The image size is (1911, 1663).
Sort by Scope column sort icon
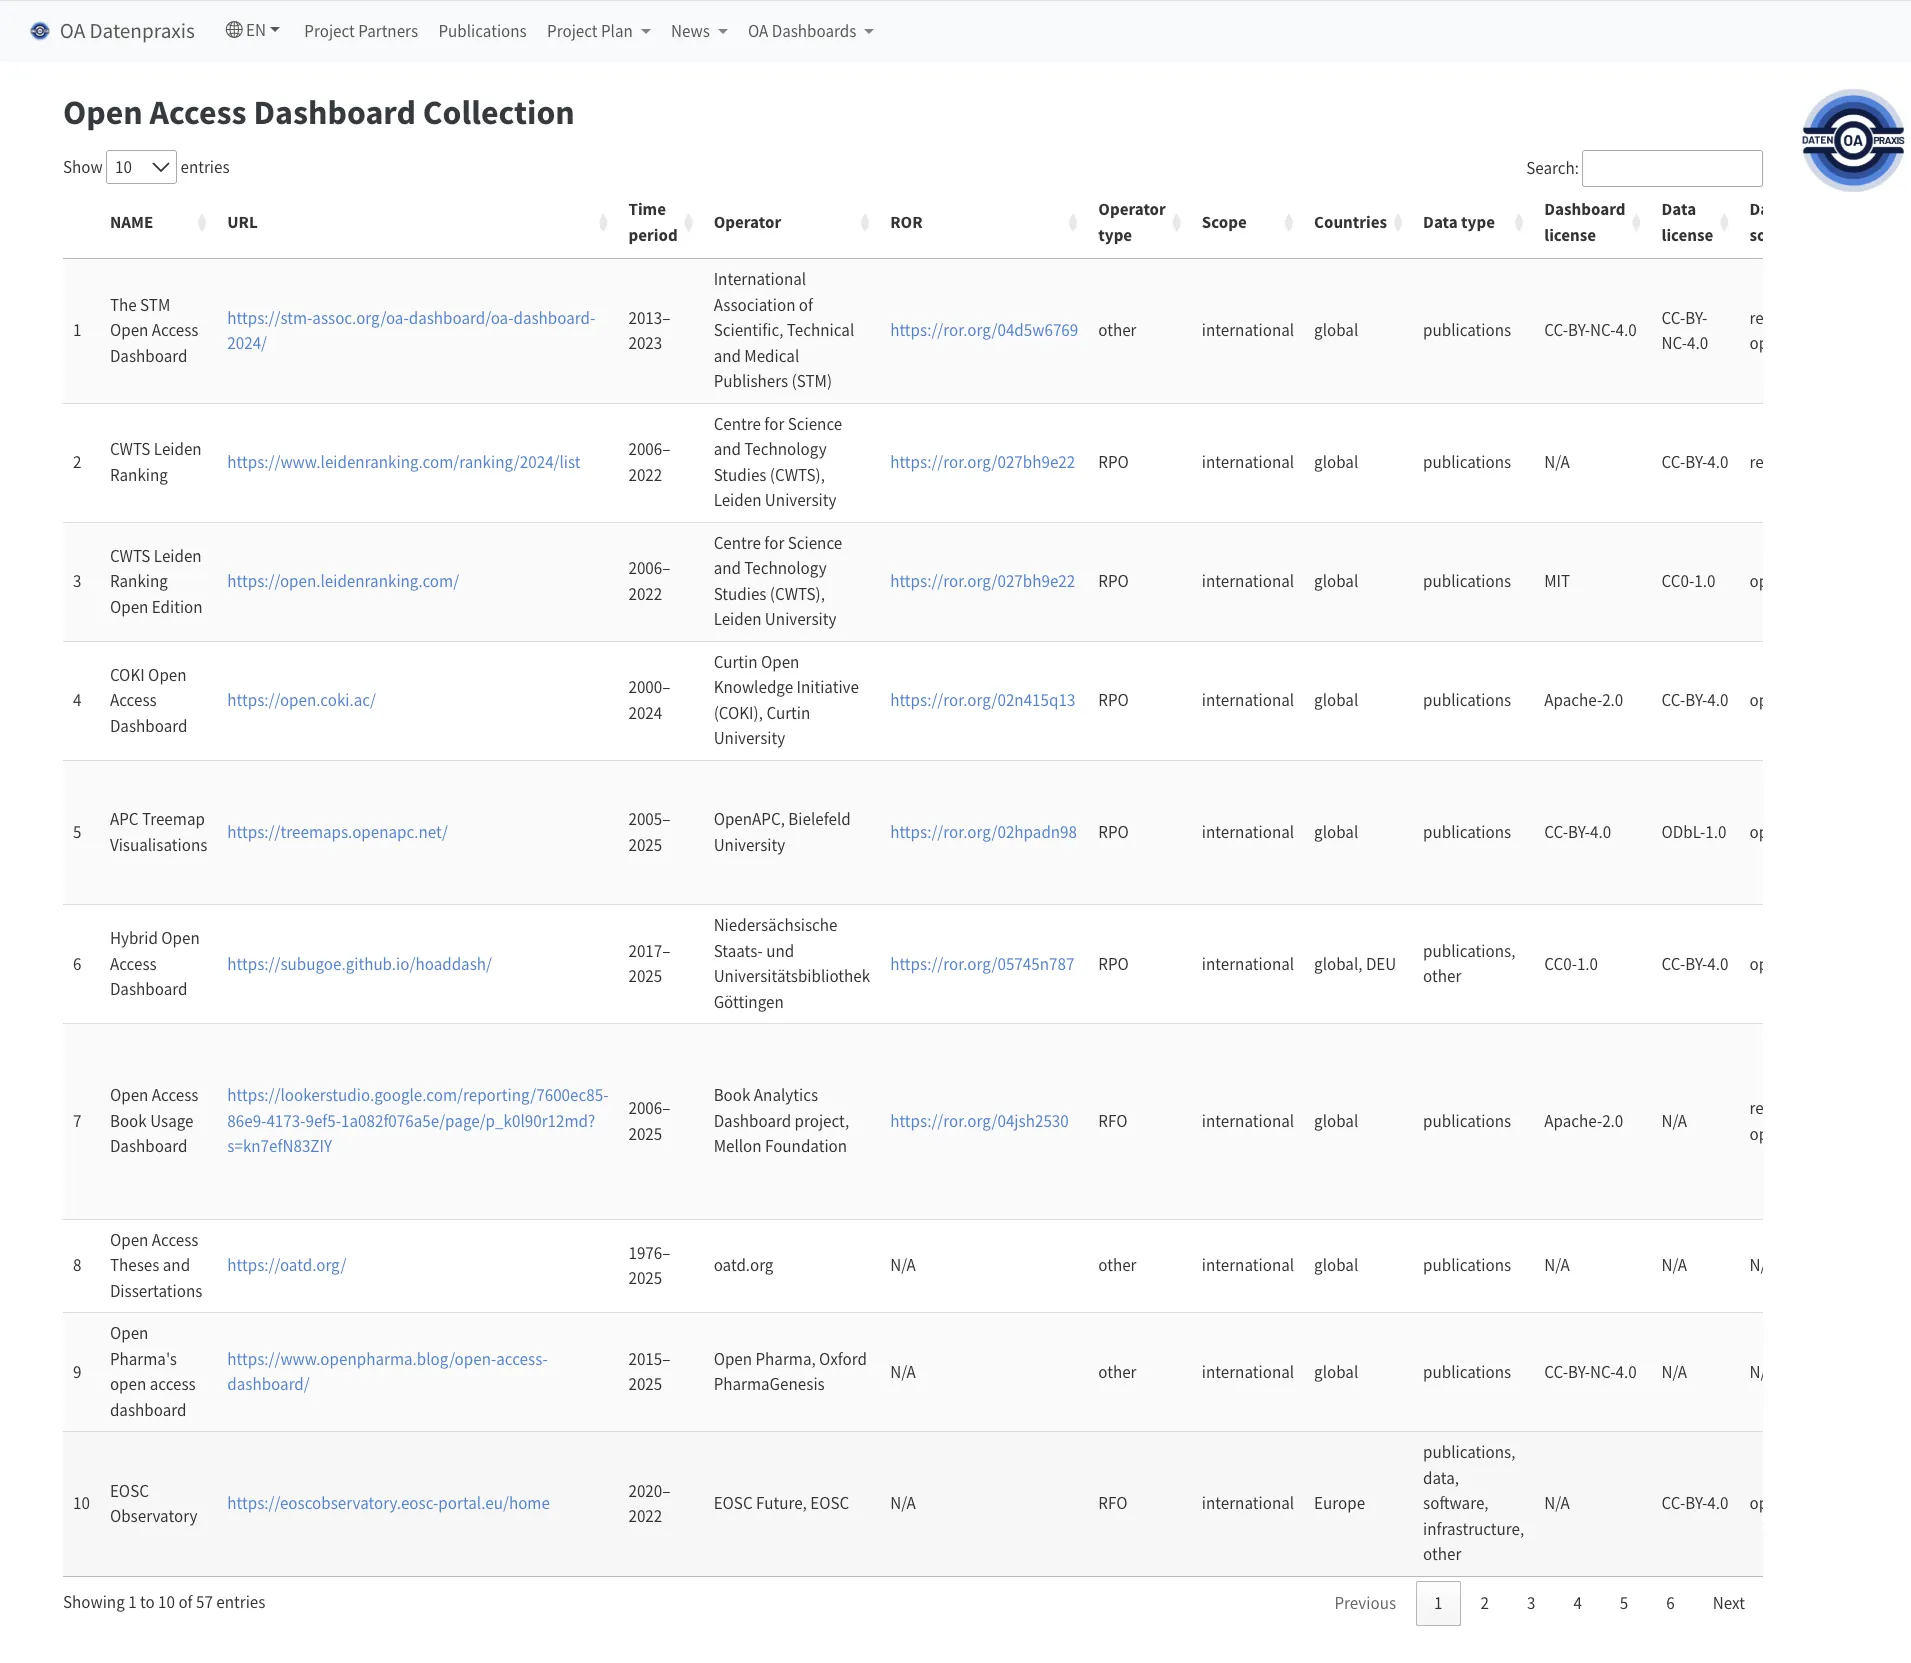1288,223
